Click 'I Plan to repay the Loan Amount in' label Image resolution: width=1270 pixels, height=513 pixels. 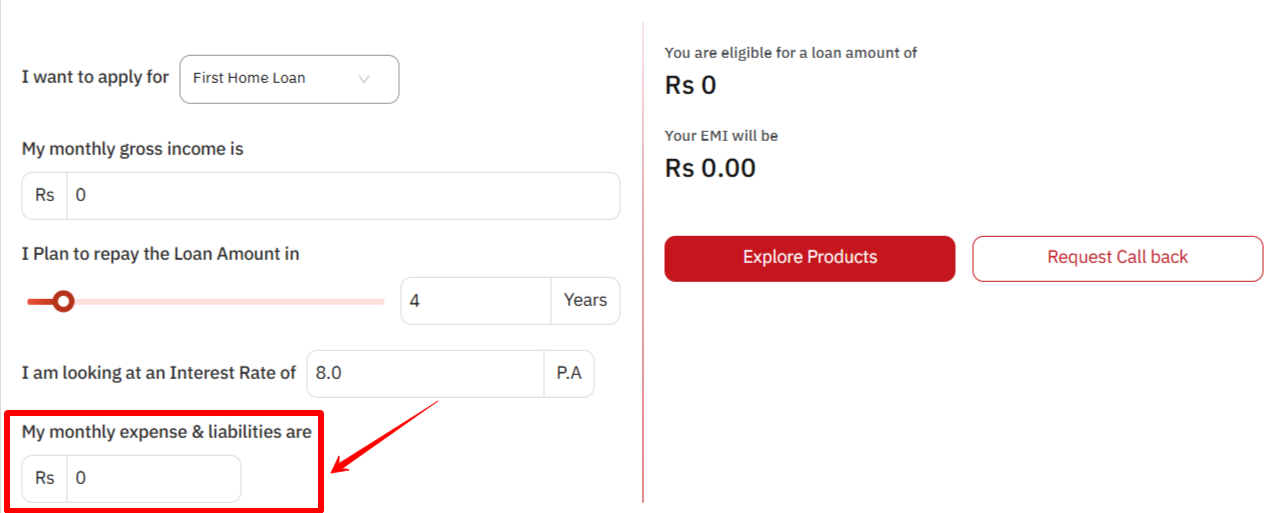coord(160,254)
